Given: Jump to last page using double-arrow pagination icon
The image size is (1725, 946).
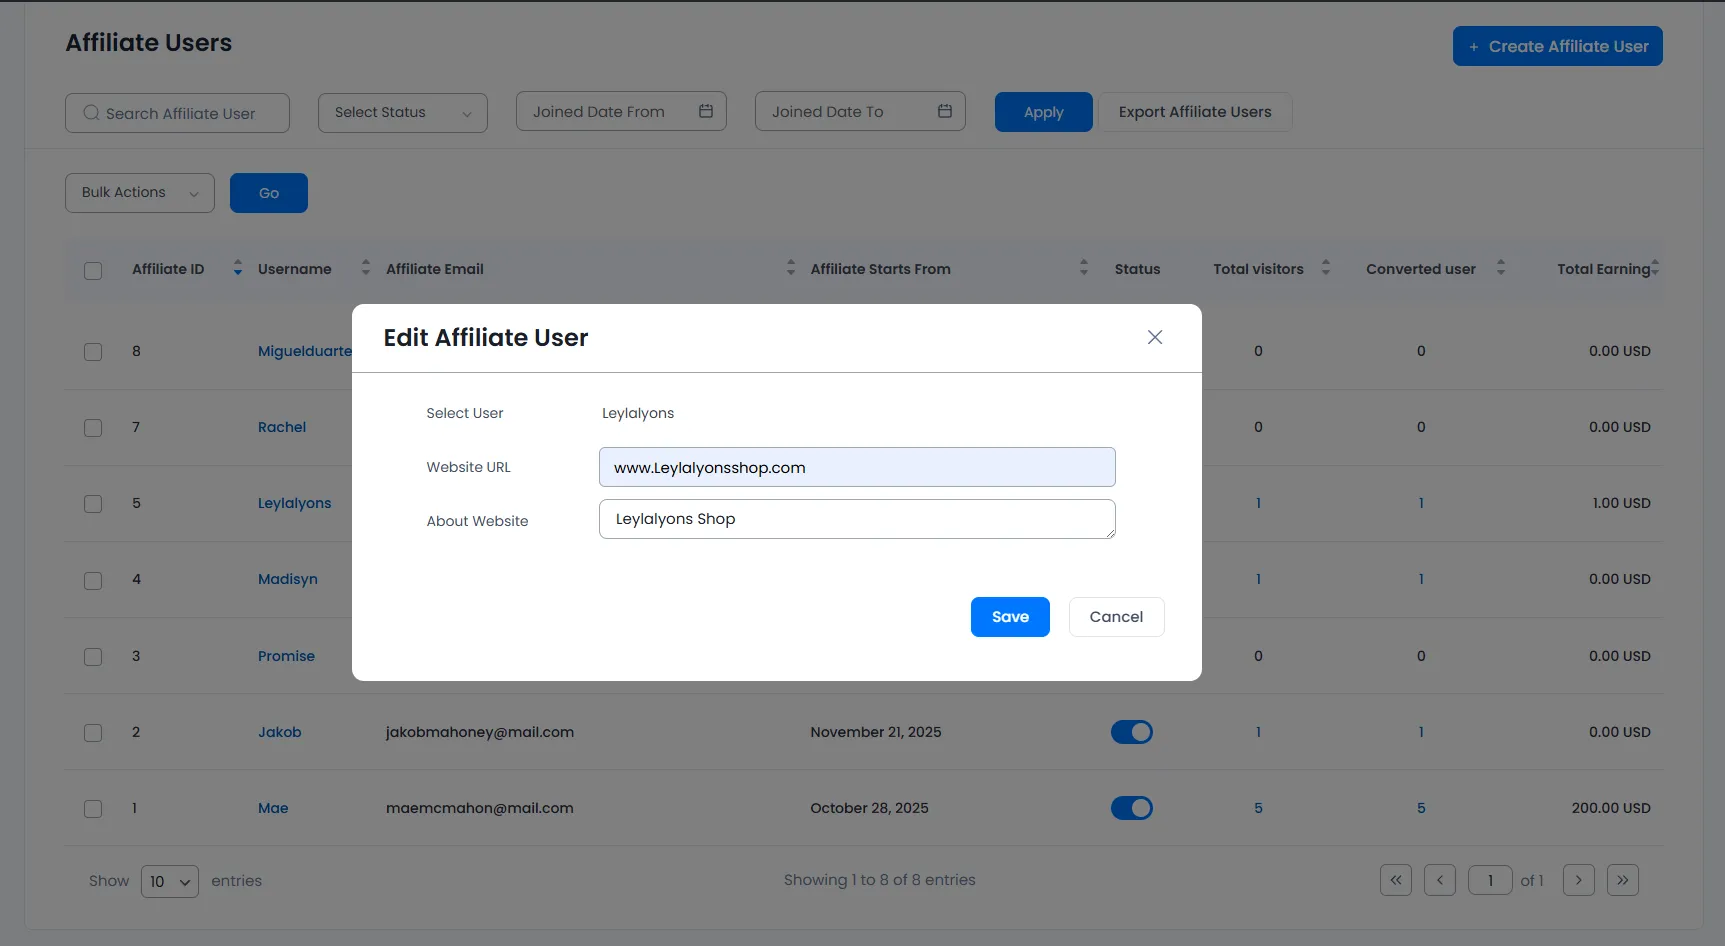Looking at the screenshot, I should (1623, 880).
